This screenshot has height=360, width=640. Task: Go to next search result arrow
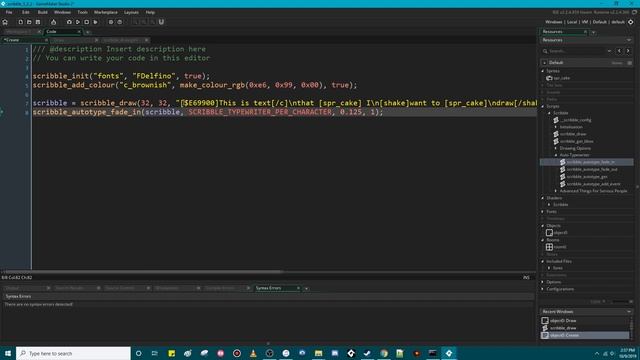[628, 51]
